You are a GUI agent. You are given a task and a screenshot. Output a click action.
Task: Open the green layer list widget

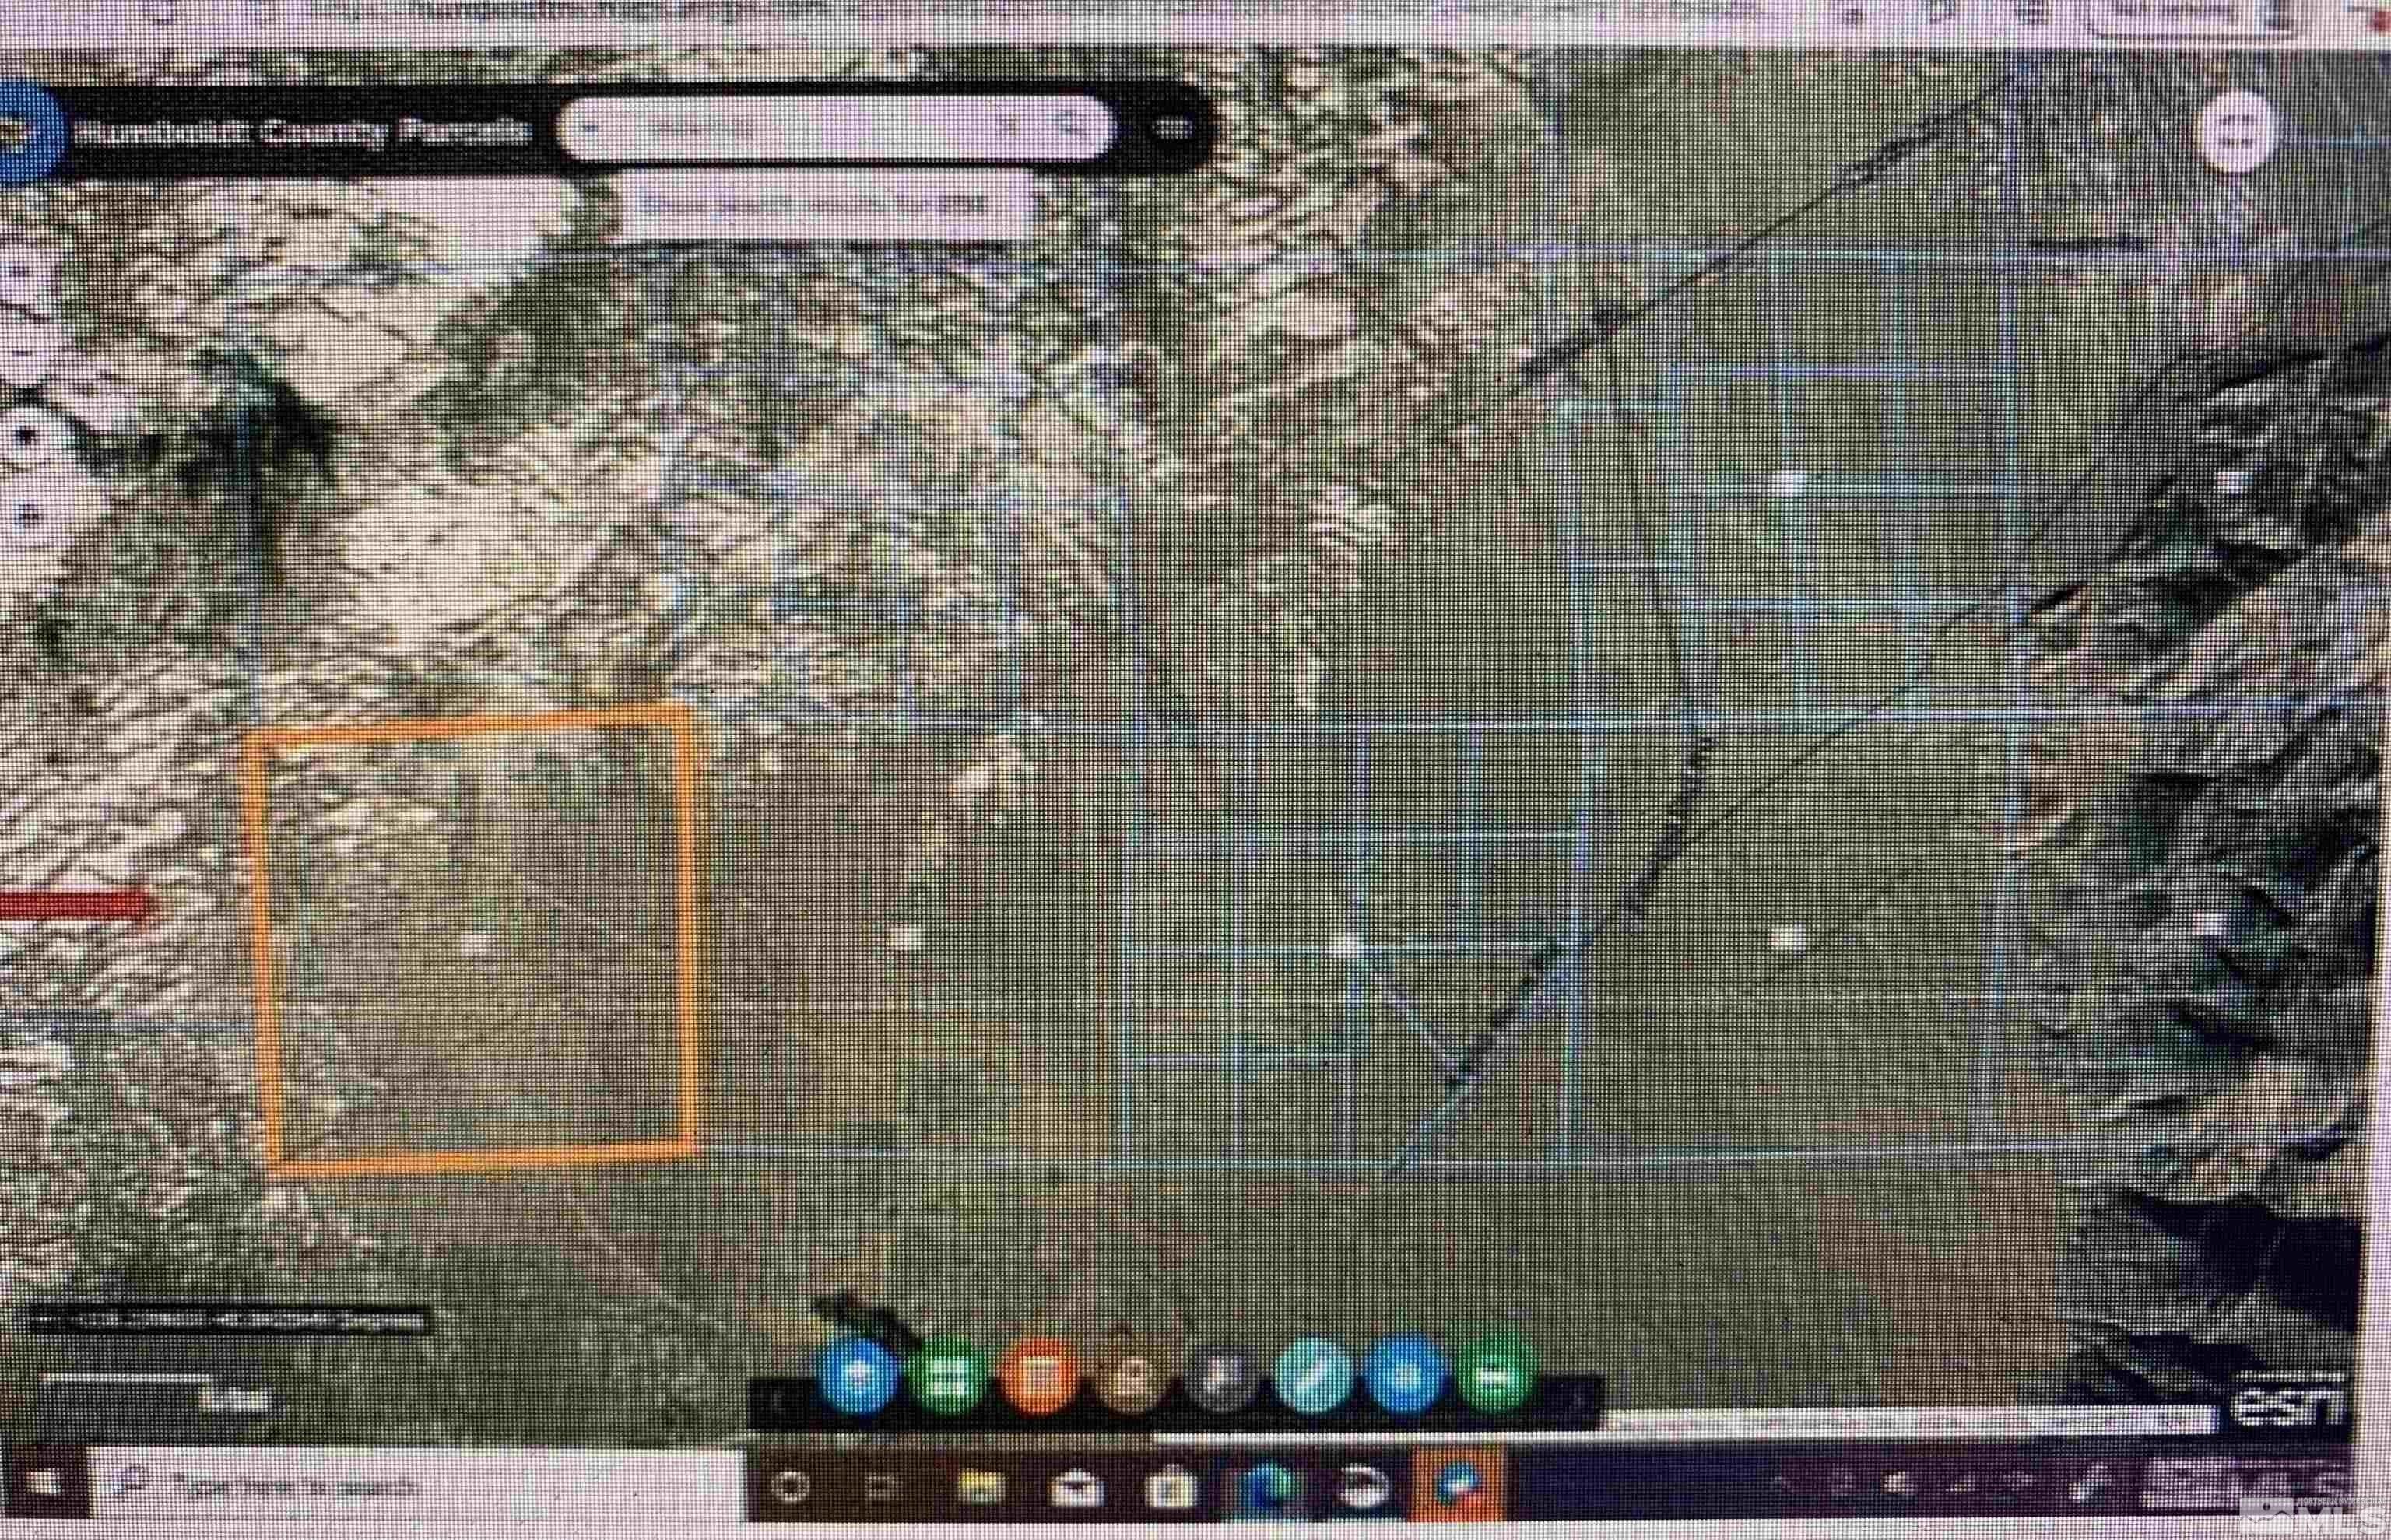[953, 1370]
